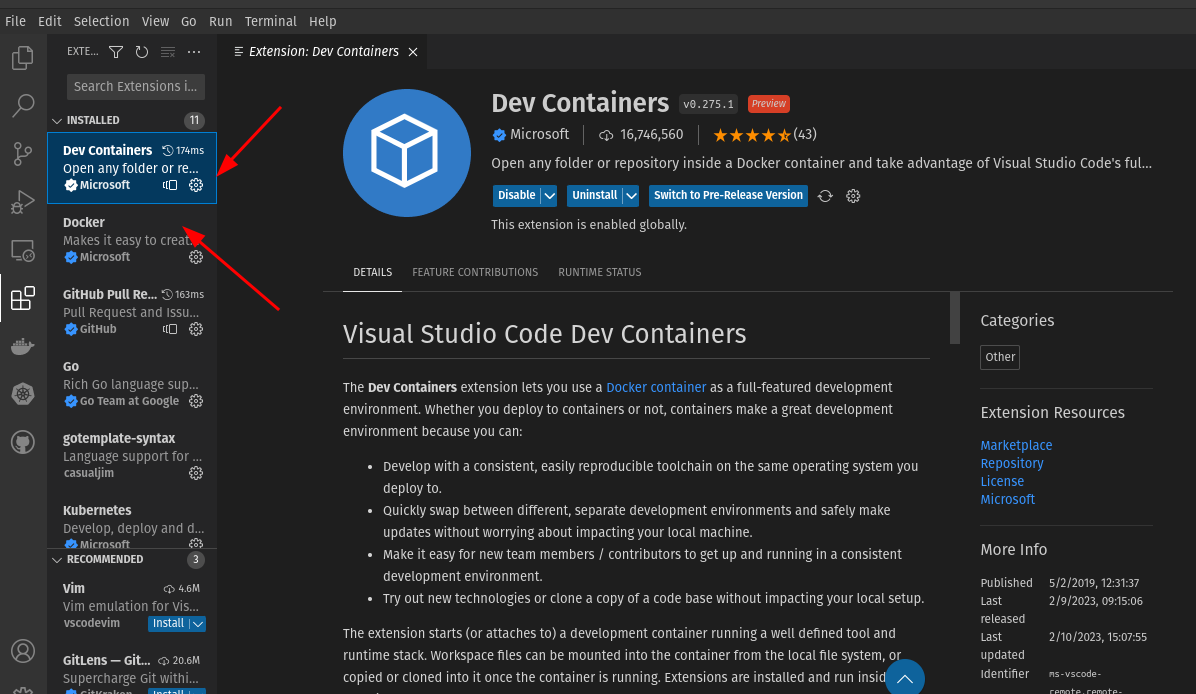This screenshot has height=694, width=1196.
Task: Click Switch to Pre-Release Version button
Action: [x=728, y=196]
